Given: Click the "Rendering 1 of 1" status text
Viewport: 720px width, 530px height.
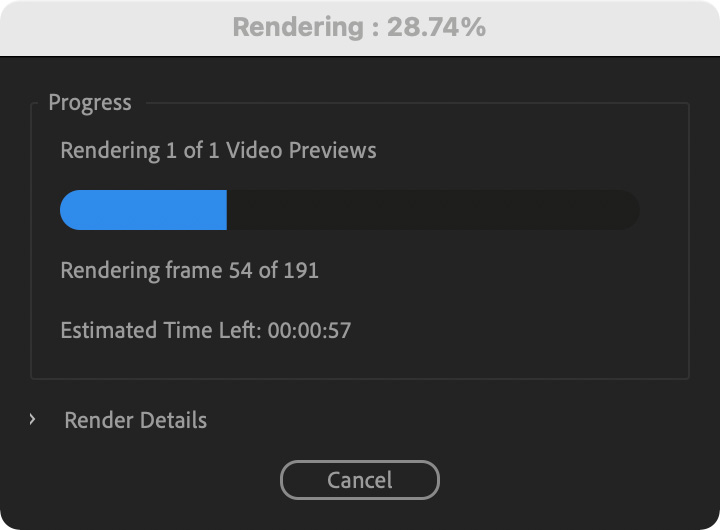Looking at the screenshot, I should pyautogui.click(x=140, y=151).
